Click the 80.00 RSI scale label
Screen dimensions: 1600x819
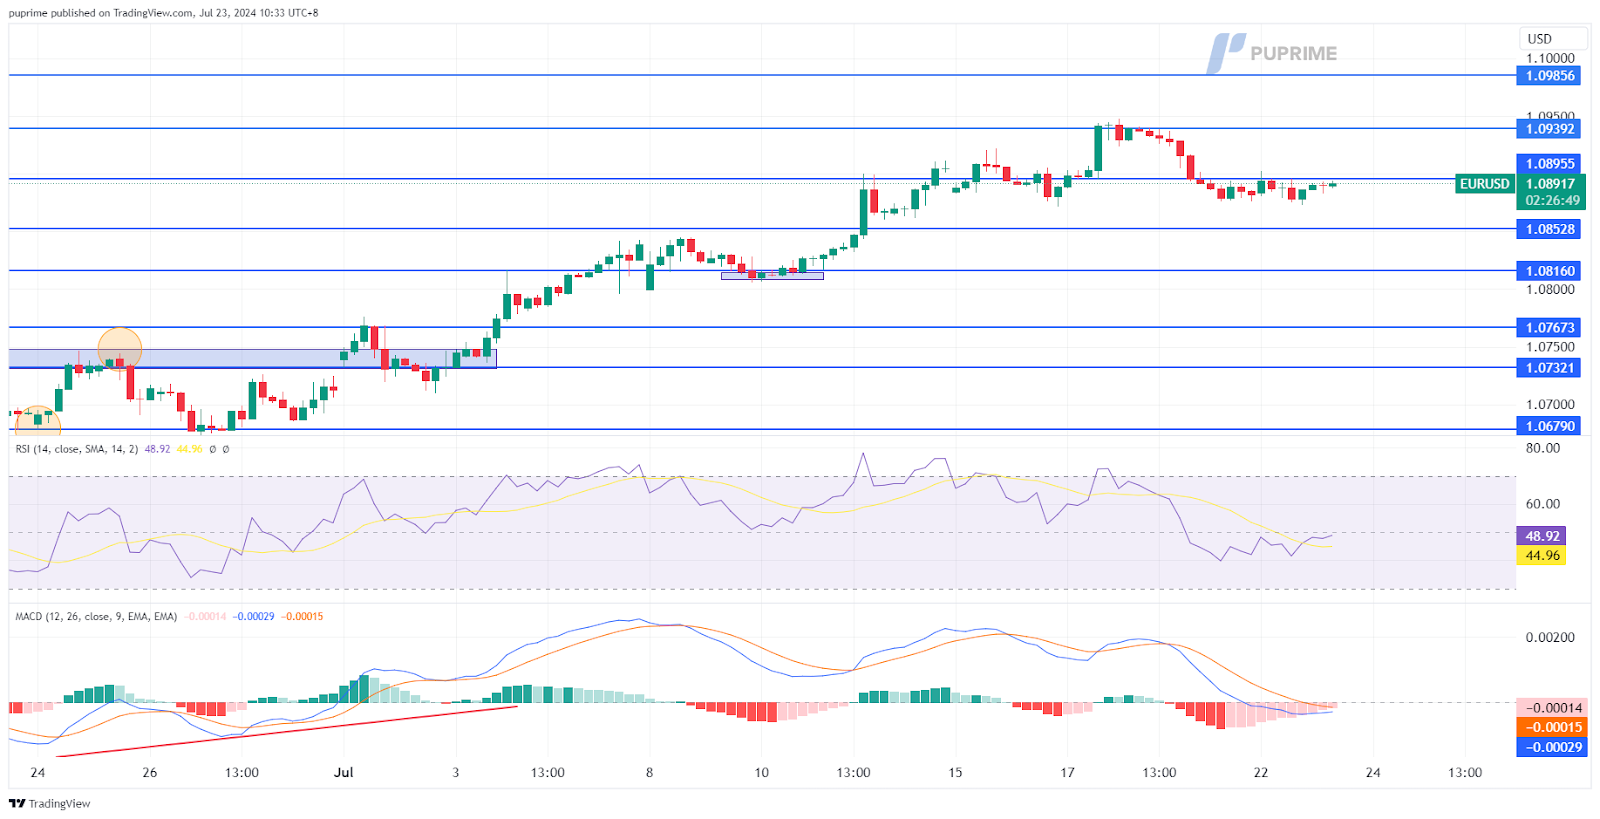[1542, 448]
